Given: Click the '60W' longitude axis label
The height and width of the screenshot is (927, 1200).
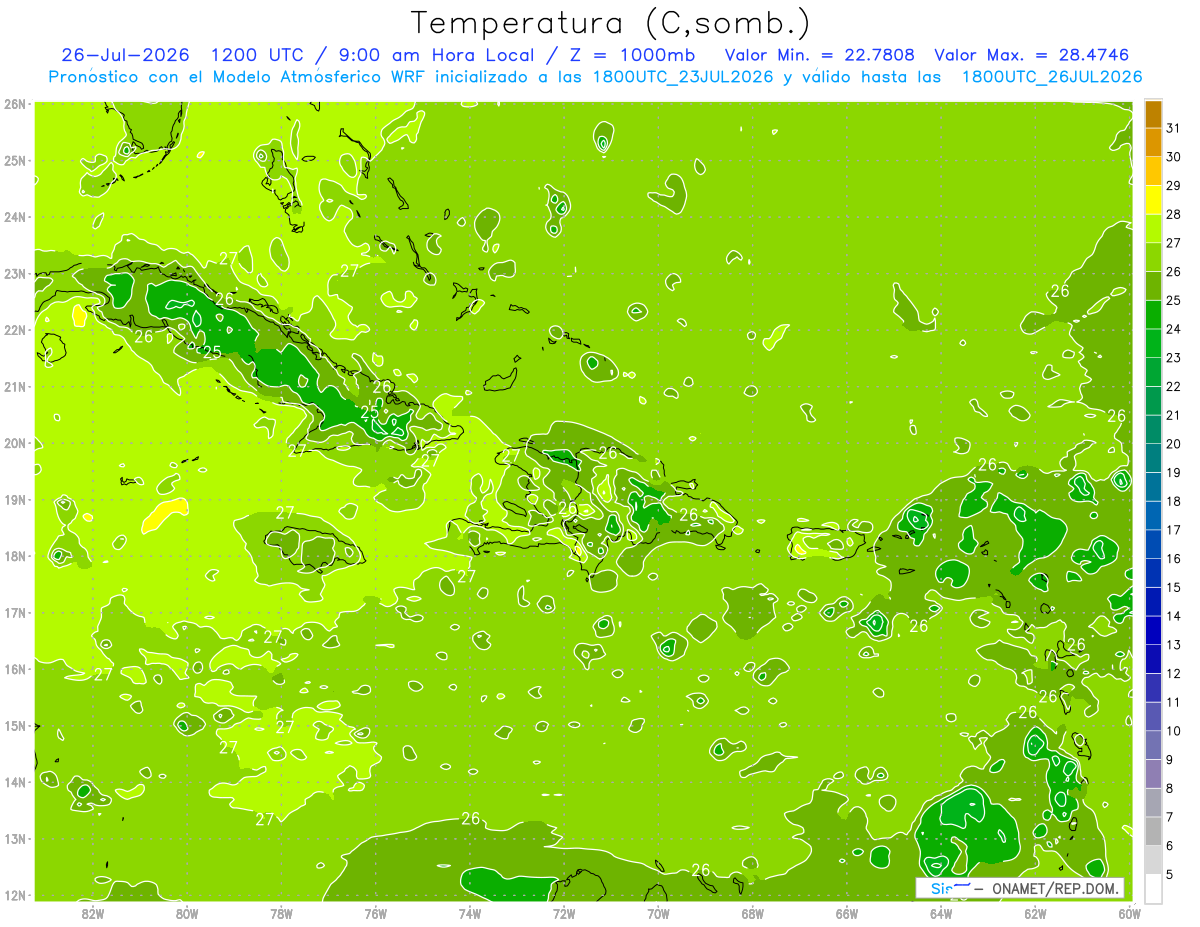Looking at the screenshot, I should coord(1130,913).
